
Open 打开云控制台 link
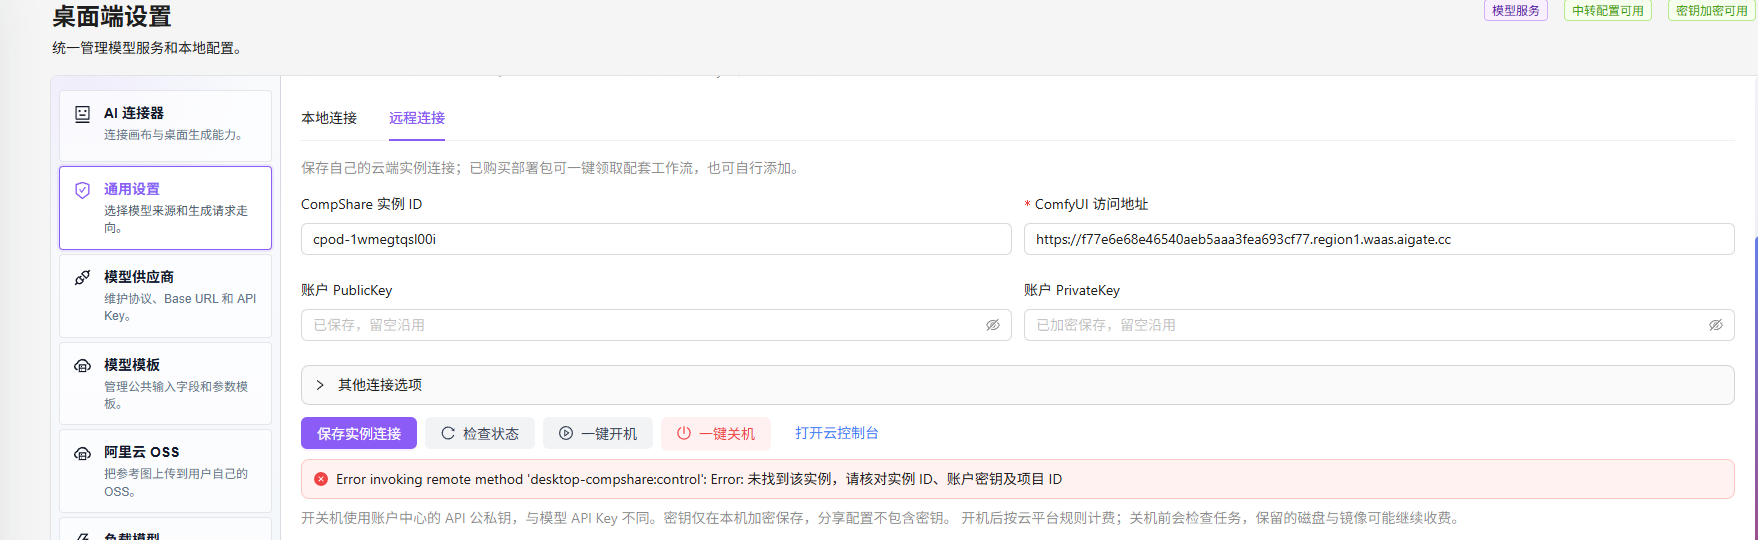837,433
